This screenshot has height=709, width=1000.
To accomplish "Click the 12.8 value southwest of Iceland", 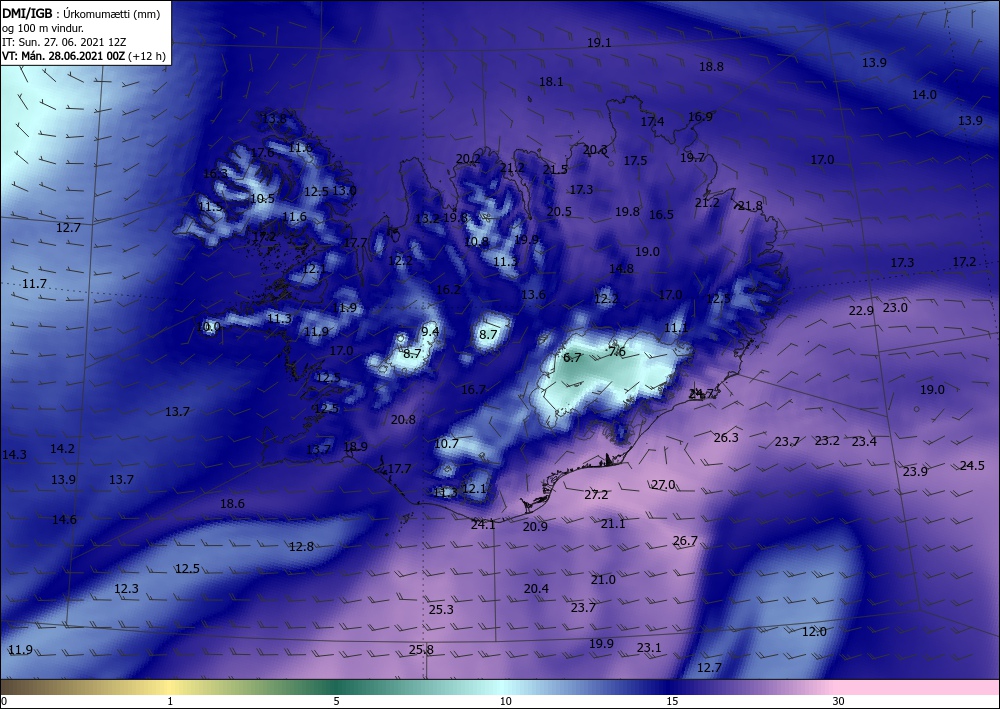I will (x=301, y=546).
